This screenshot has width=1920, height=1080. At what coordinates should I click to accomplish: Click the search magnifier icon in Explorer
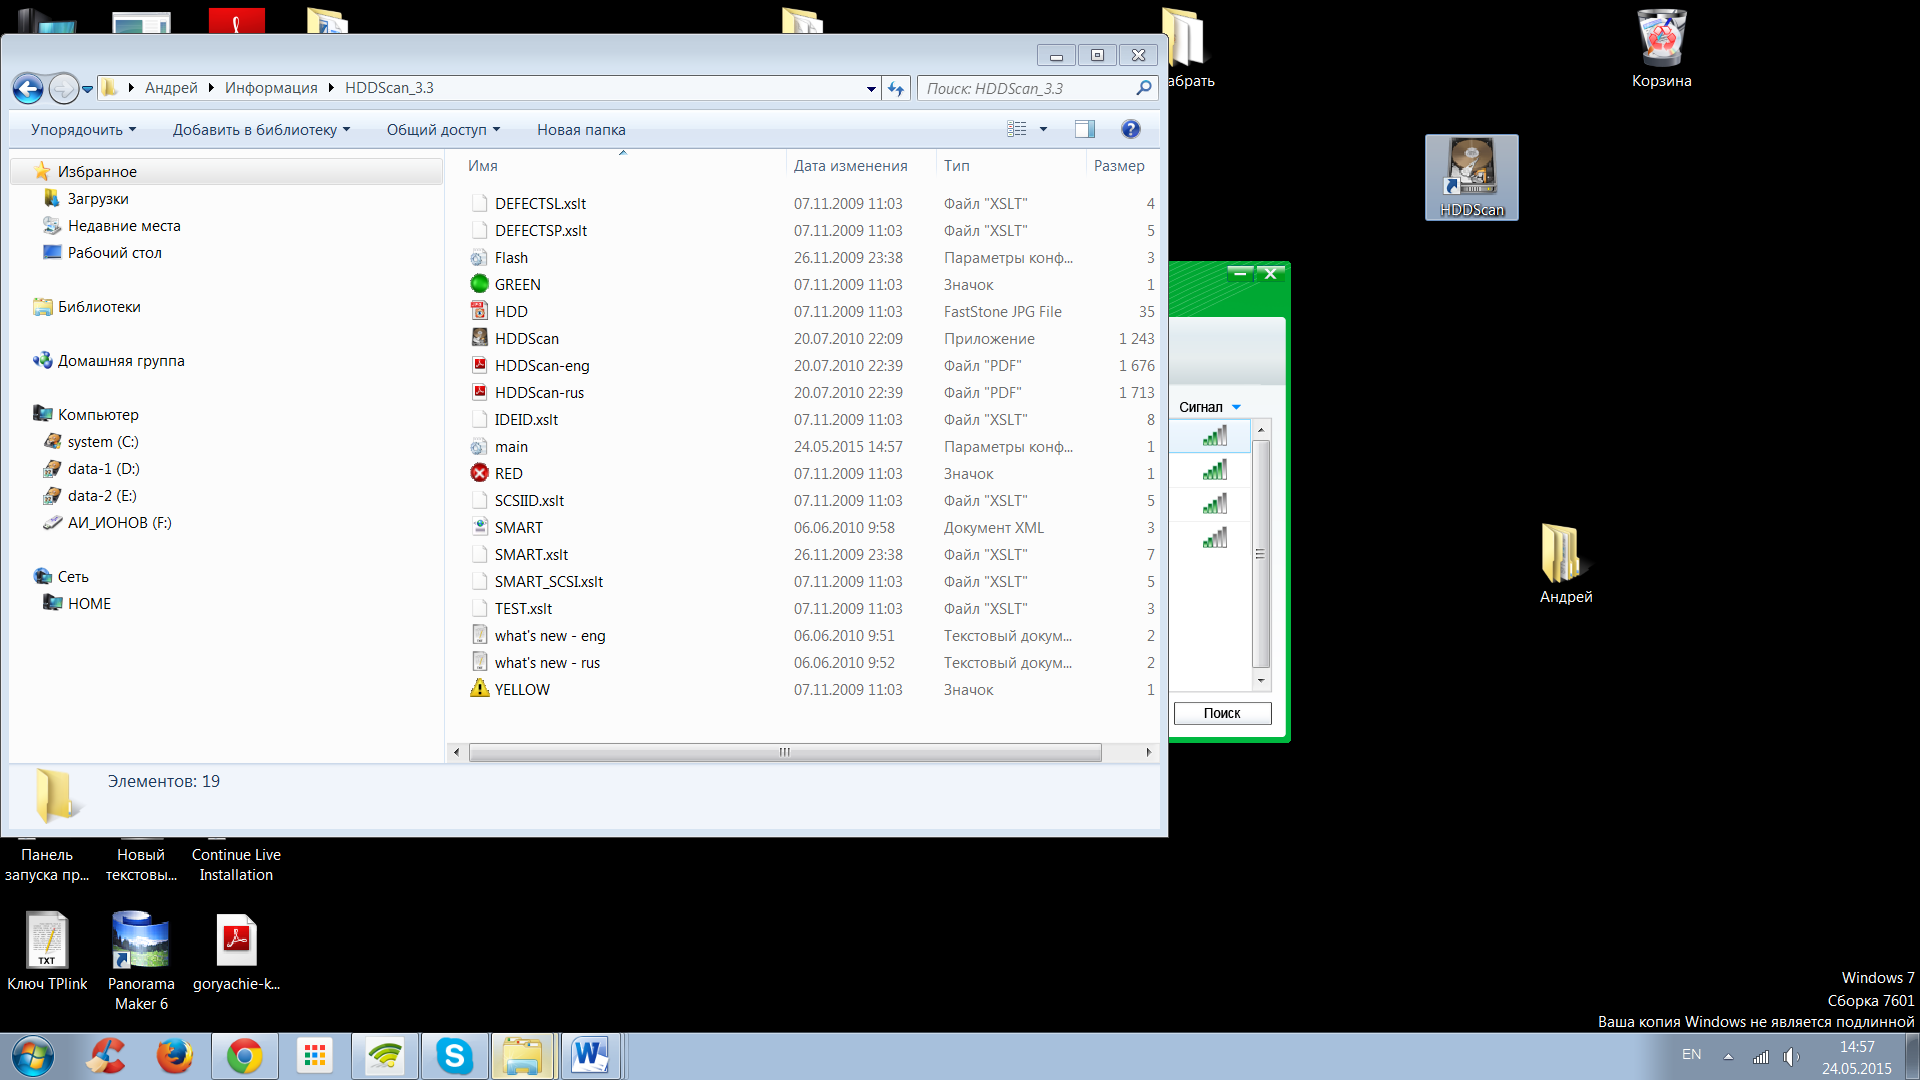[1144, 88]
